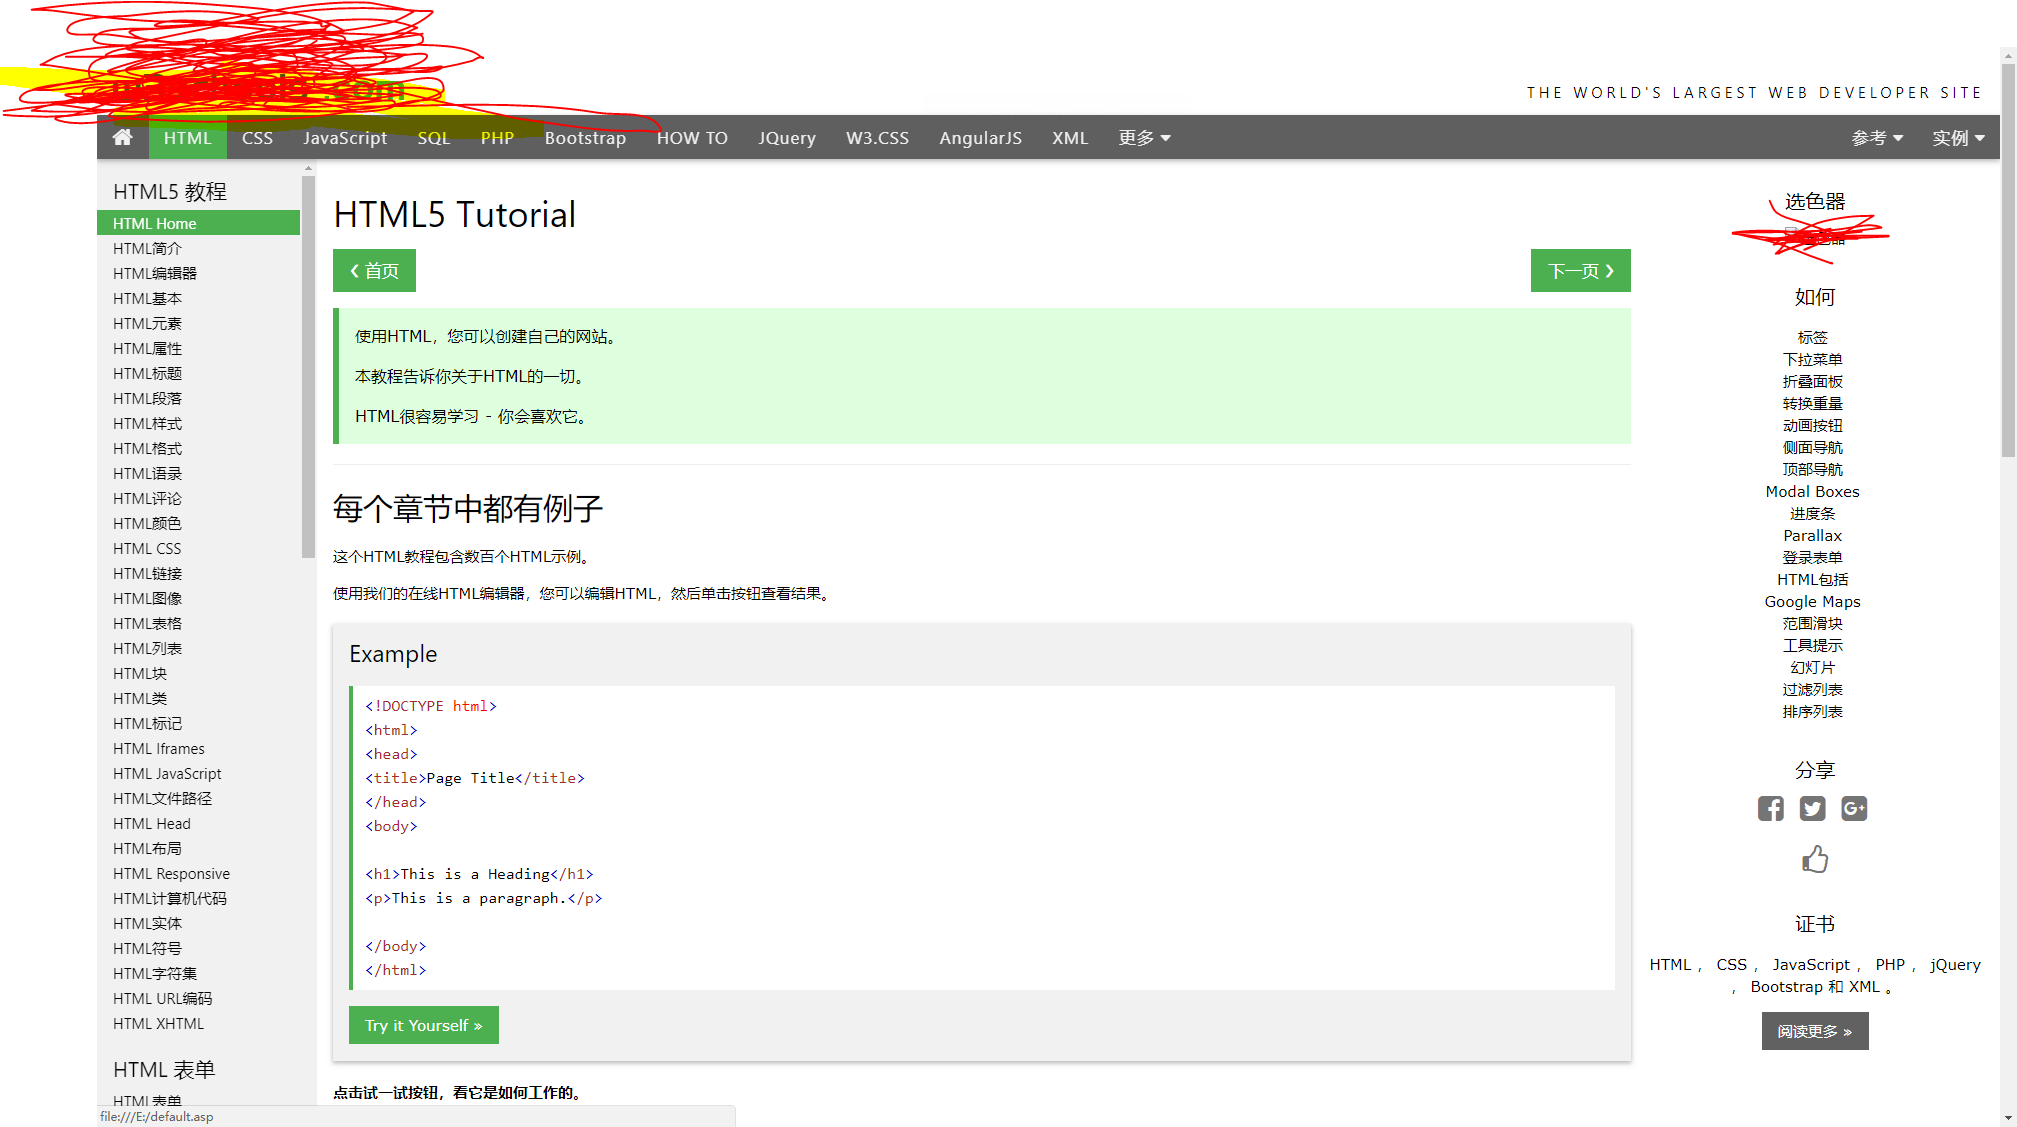
Task: Click the green 首页 previous button
Action: 374,271
